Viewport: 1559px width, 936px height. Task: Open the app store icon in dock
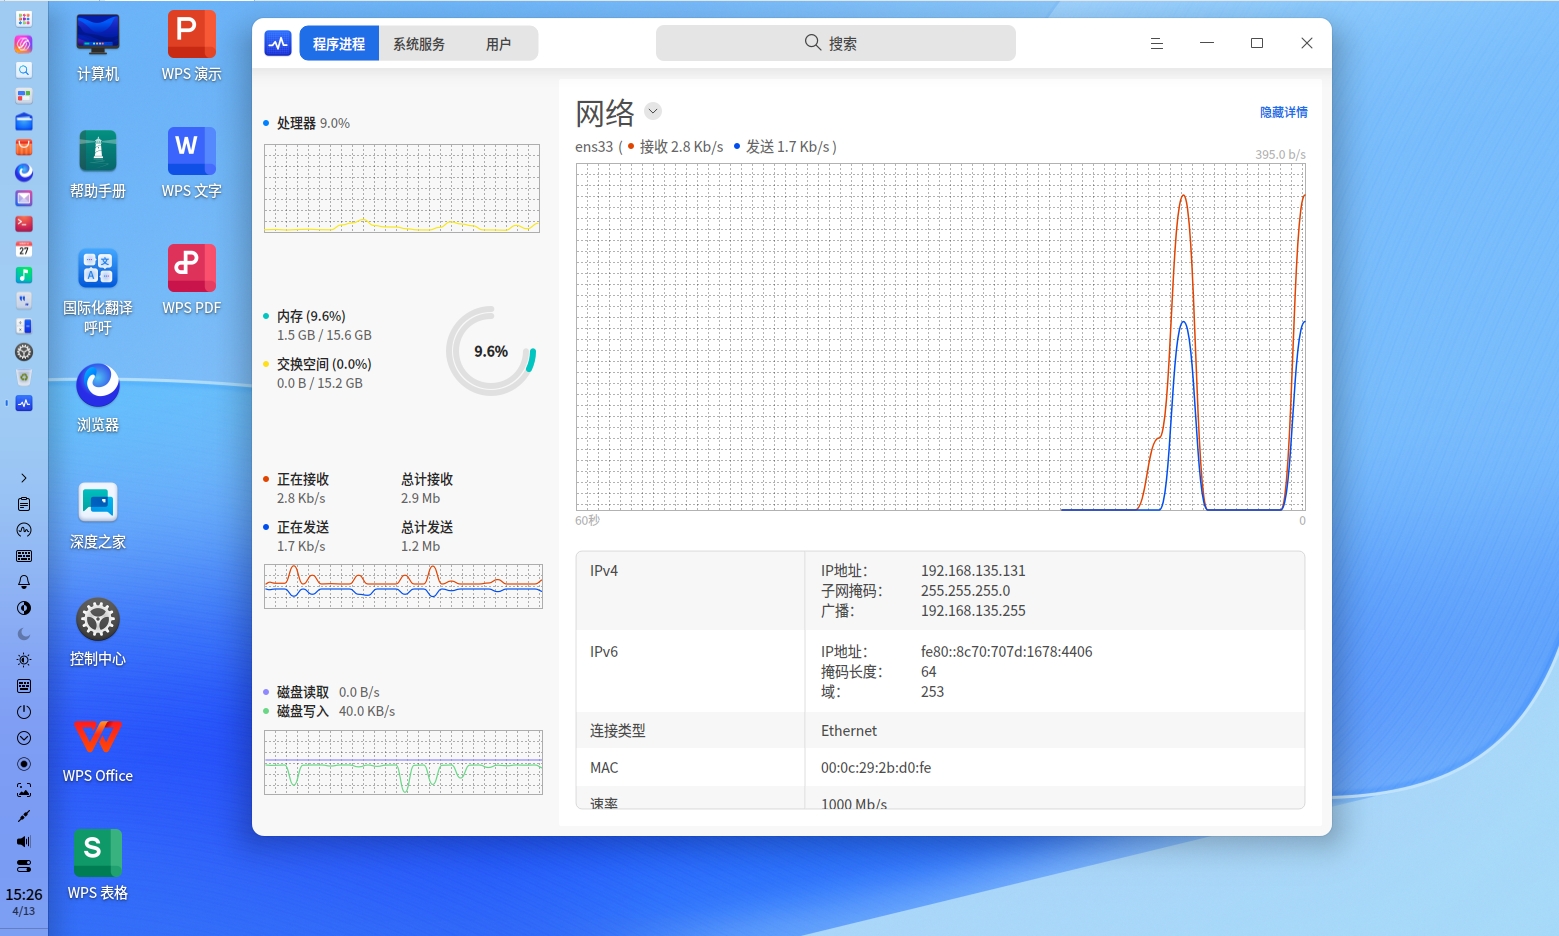(x=24, y=147)
